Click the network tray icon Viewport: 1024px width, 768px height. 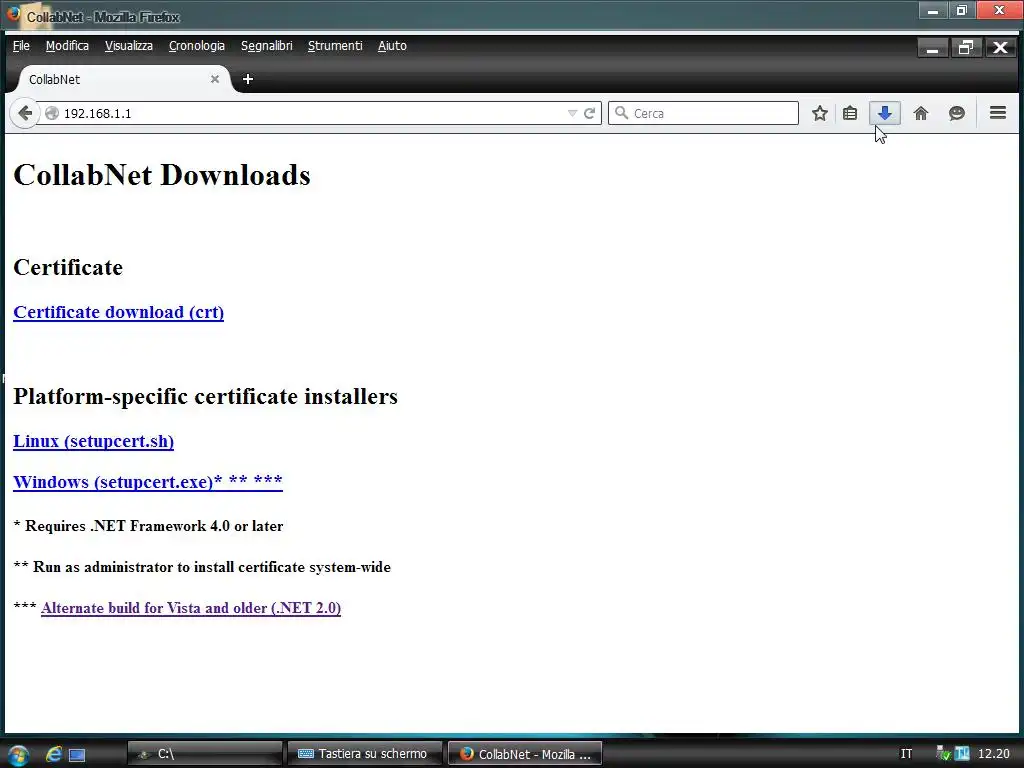962,754
